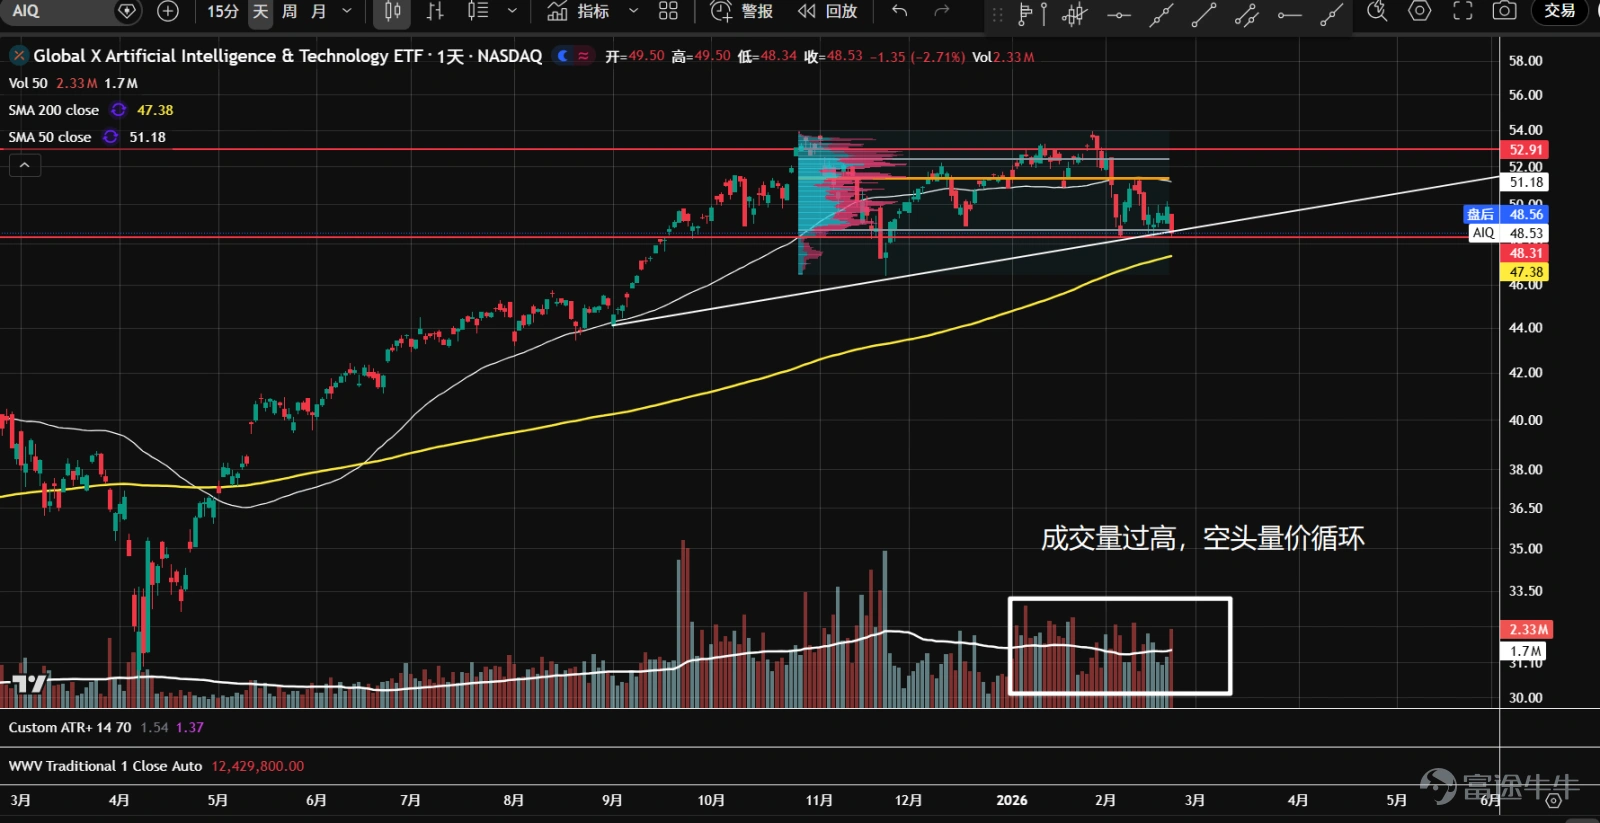
Task: Toggle the pink wave data status icon
Action: (x=583, y=56)
